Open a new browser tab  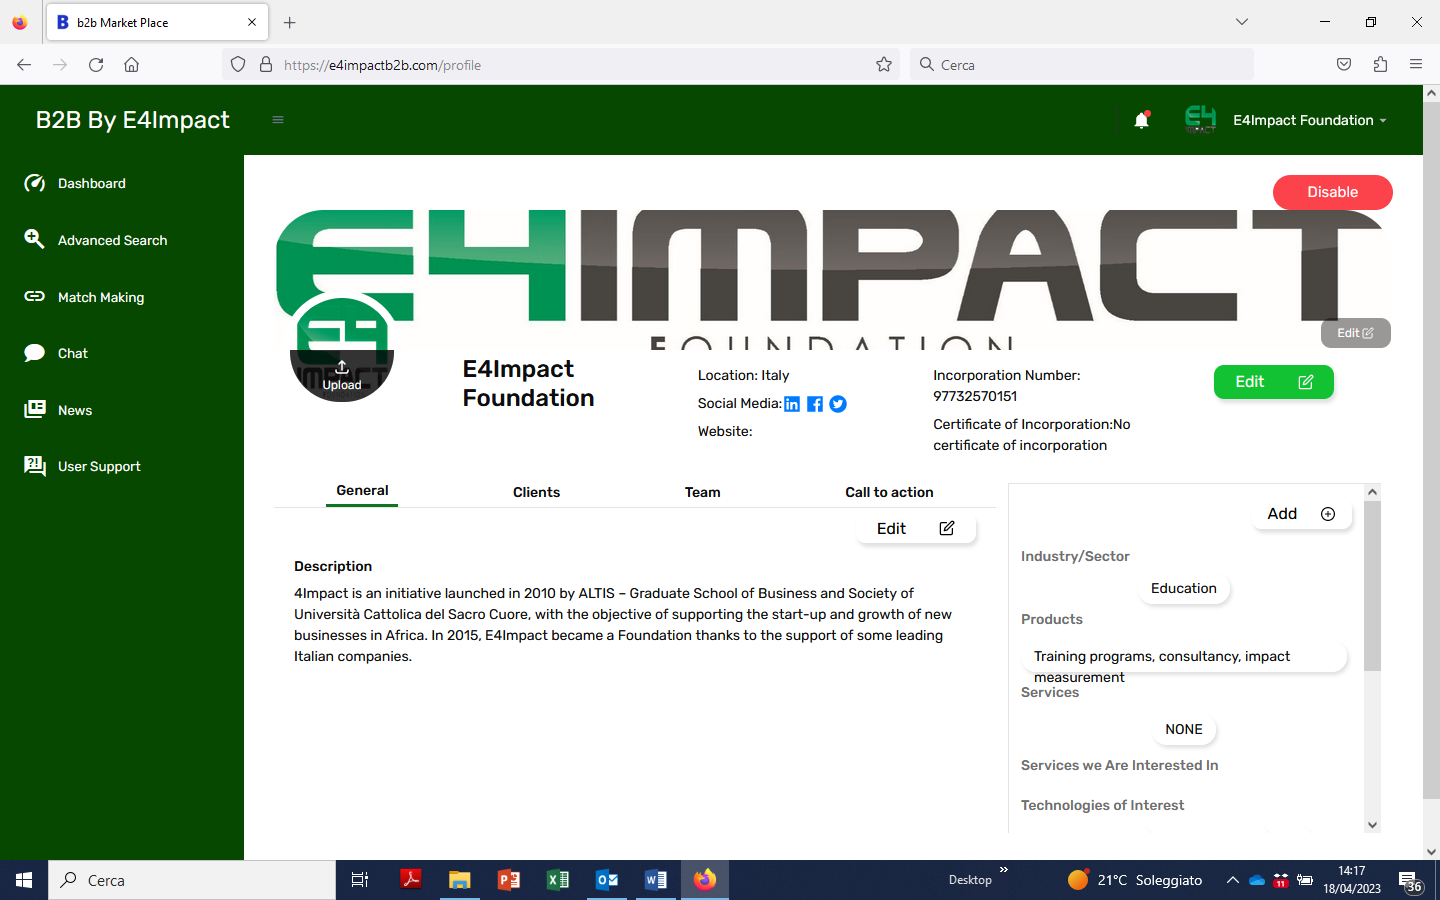tap(290, 22)
